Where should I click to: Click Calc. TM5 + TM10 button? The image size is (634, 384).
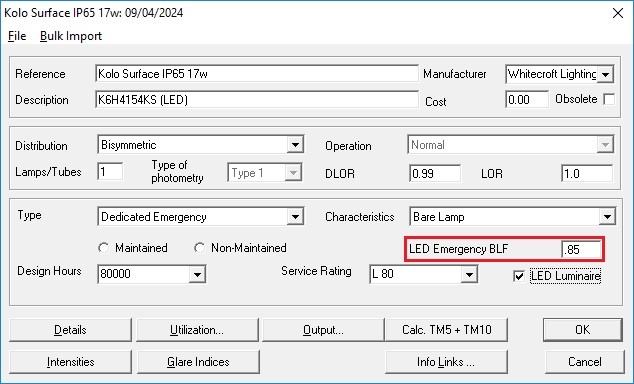(446, 330)
